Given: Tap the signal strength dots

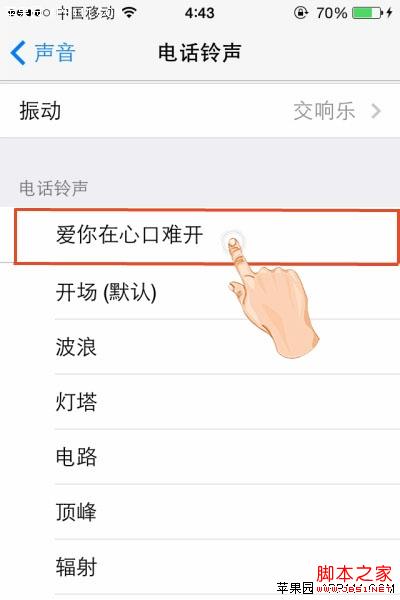Looking at the screenshot, I should click(28, 13).
